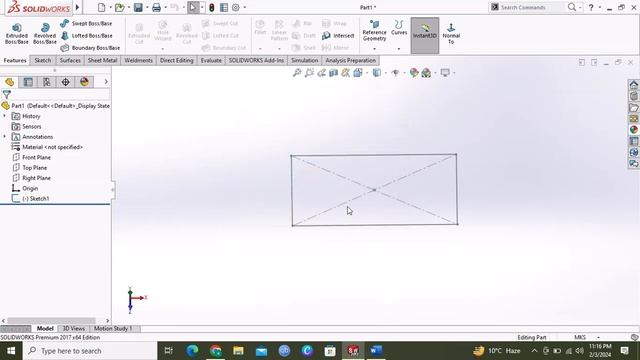Switch to the Weldments tab
The height and width of the screenshot is (360, 640).
[x=138, y=60]
